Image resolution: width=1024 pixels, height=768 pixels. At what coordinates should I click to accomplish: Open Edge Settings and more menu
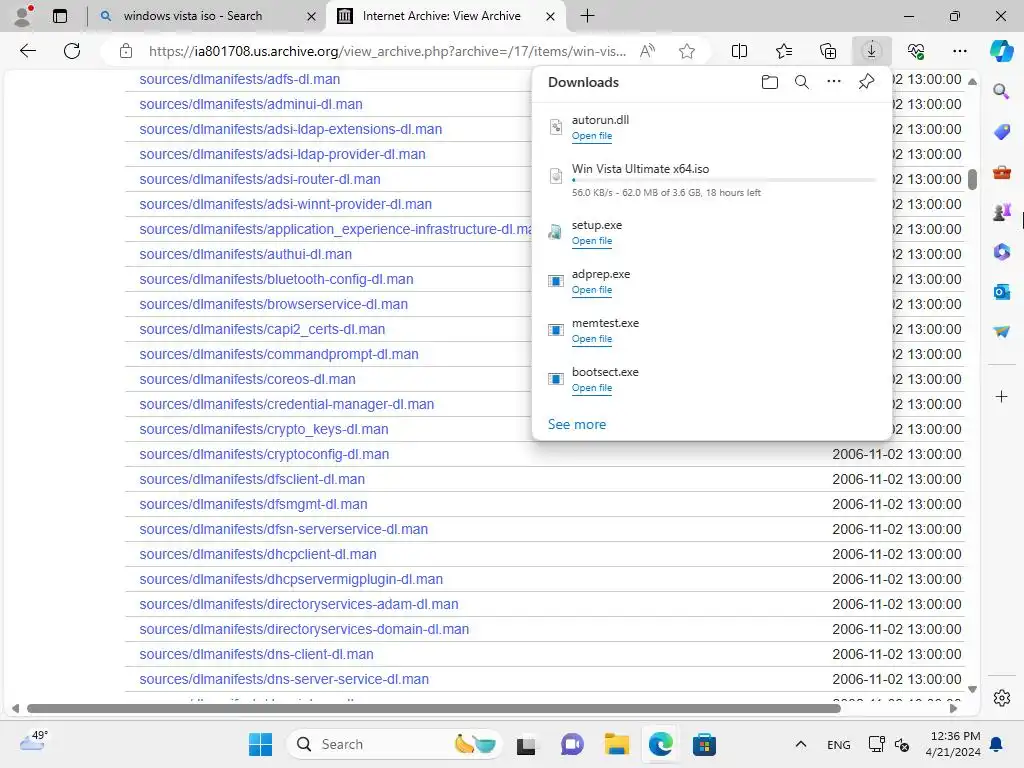pos(959,51)
